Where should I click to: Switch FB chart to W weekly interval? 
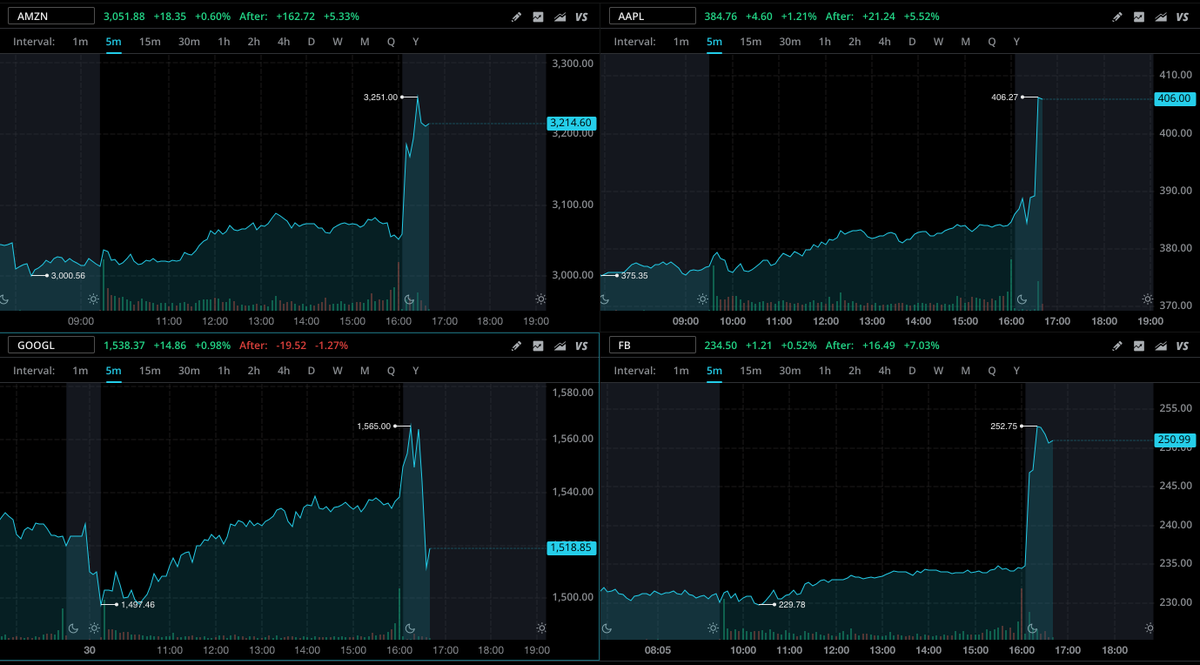pos(938,371)
